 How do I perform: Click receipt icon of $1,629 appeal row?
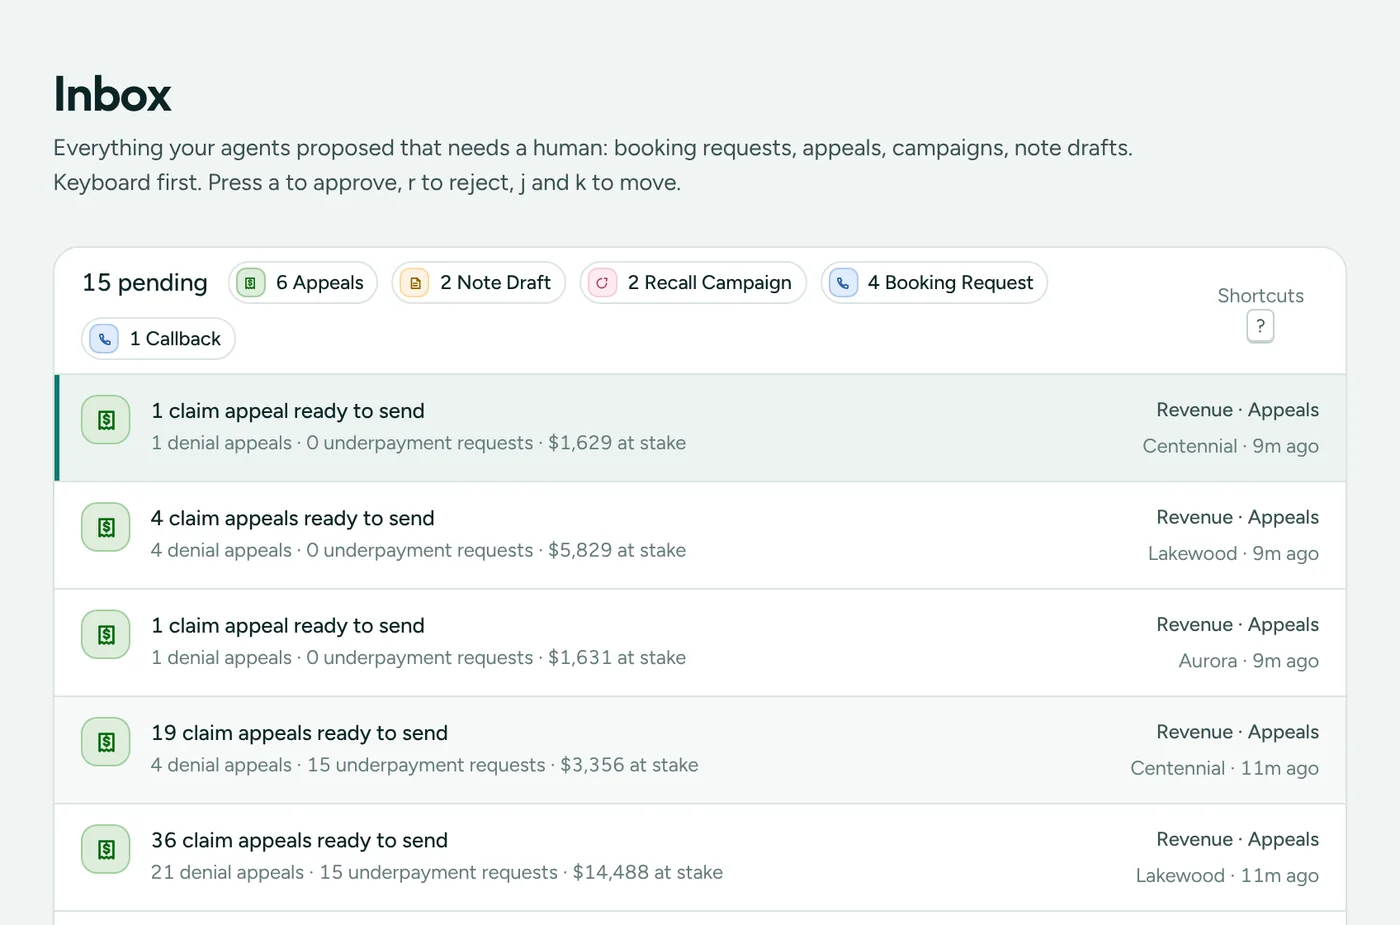tap(106, 420)
